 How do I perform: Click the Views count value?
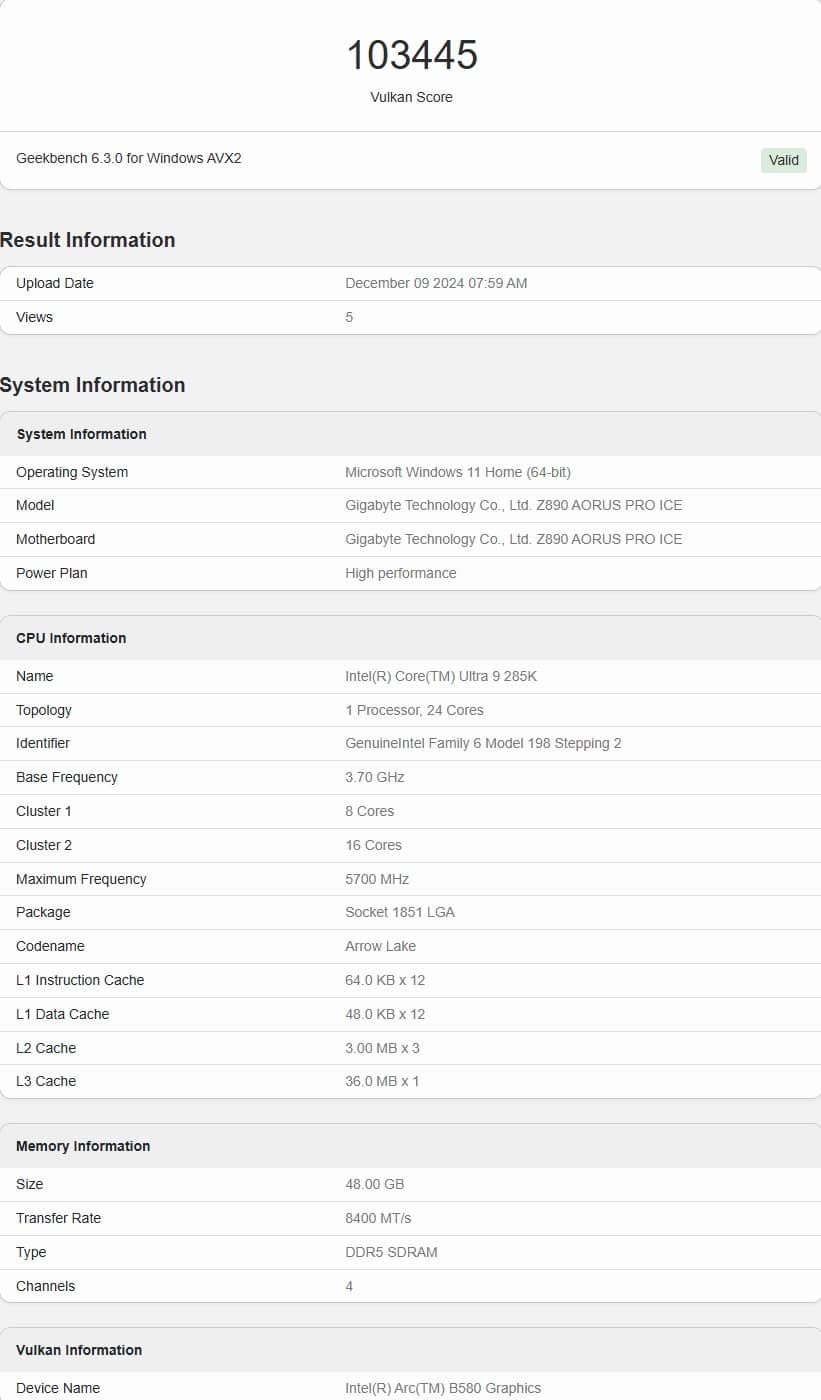[x=348, y=317]
